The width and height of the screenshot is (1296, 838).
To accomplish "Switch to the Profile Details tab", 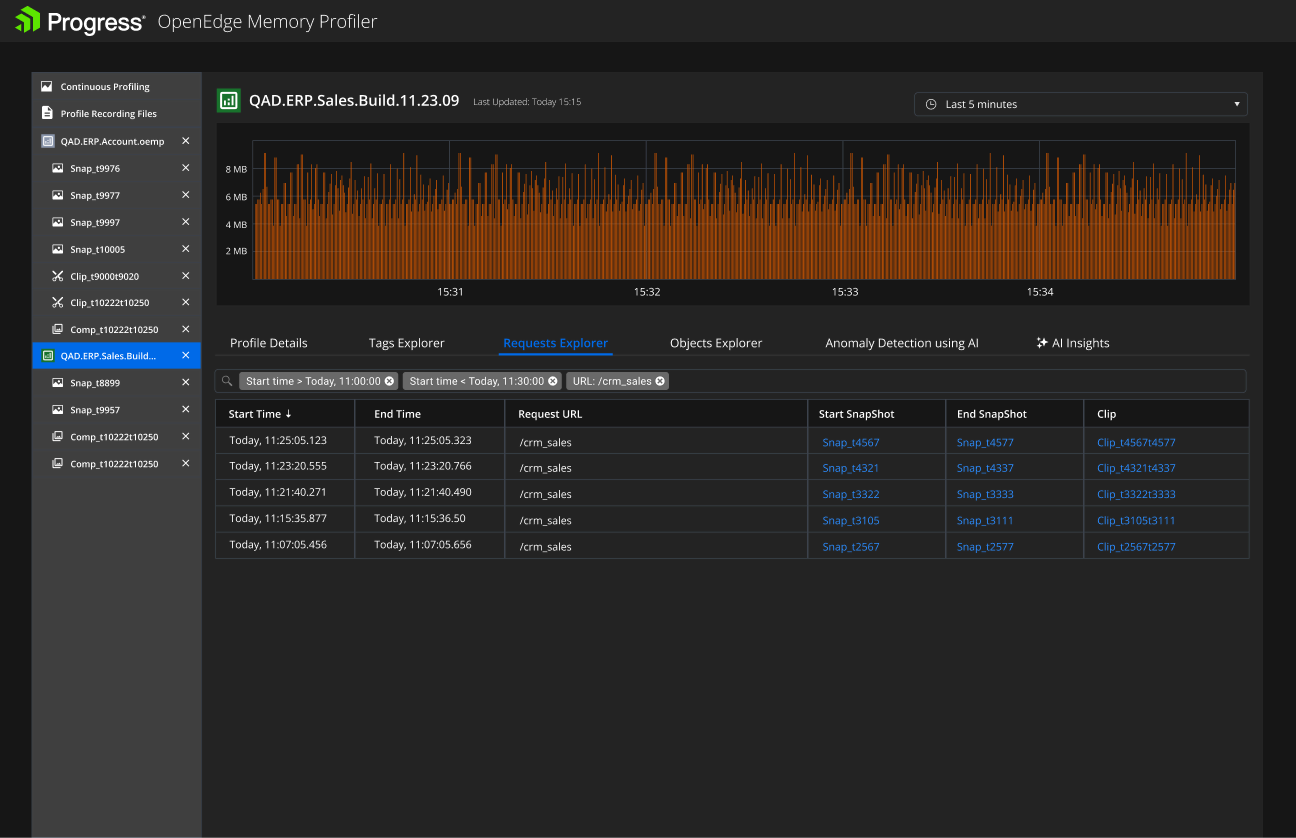I will [269, 343].
